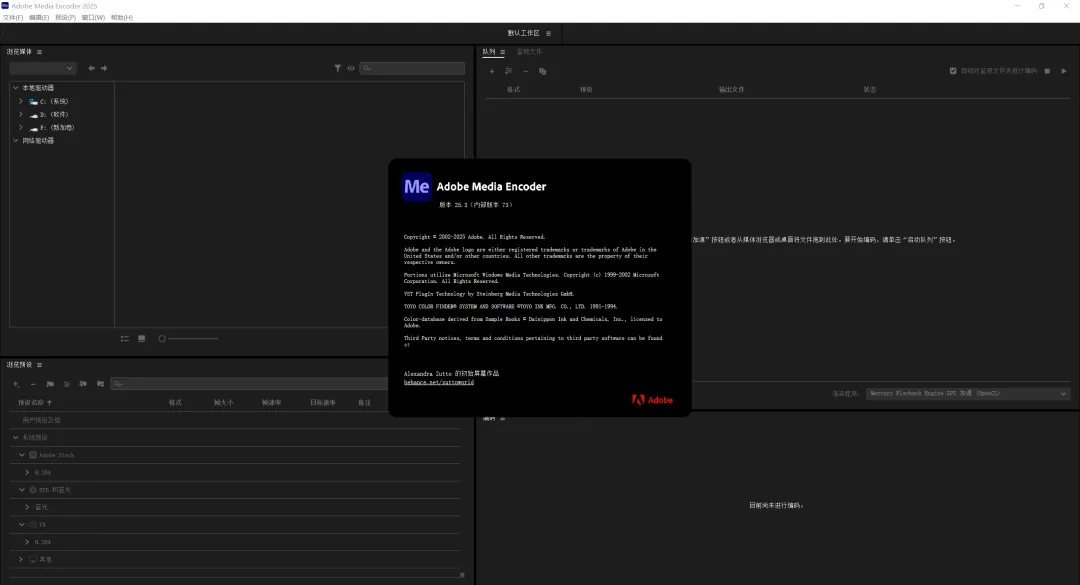
Task: Collapse the 系统预设 group
Action: [x=16, y=438]
